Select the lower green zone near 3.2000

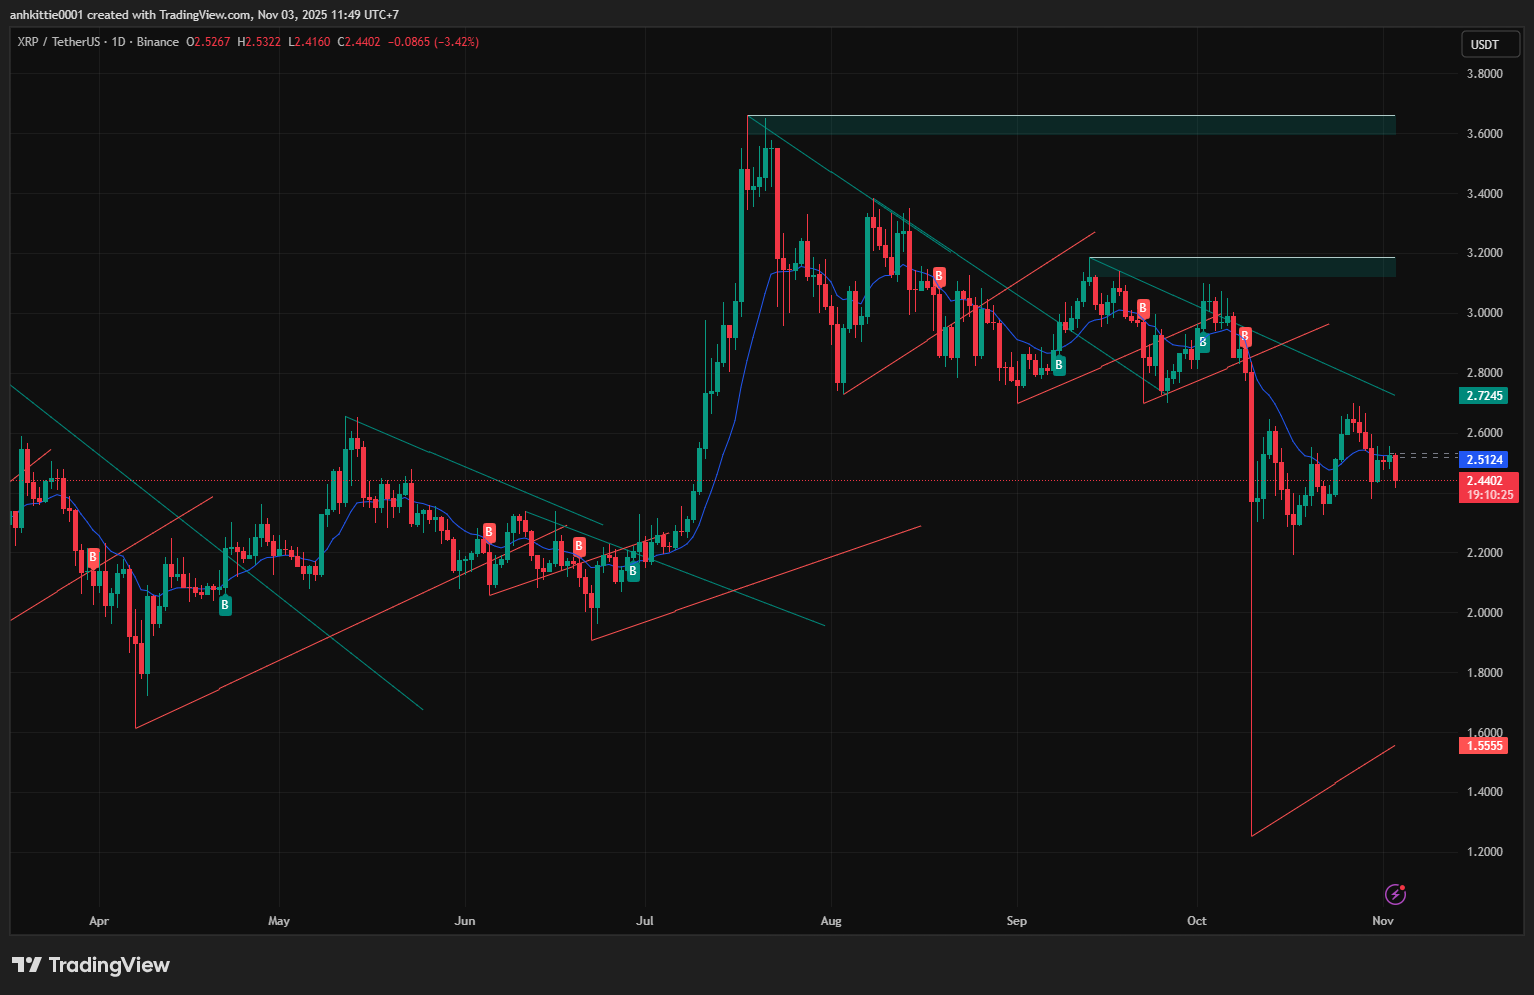click(x=1240, y=267)
